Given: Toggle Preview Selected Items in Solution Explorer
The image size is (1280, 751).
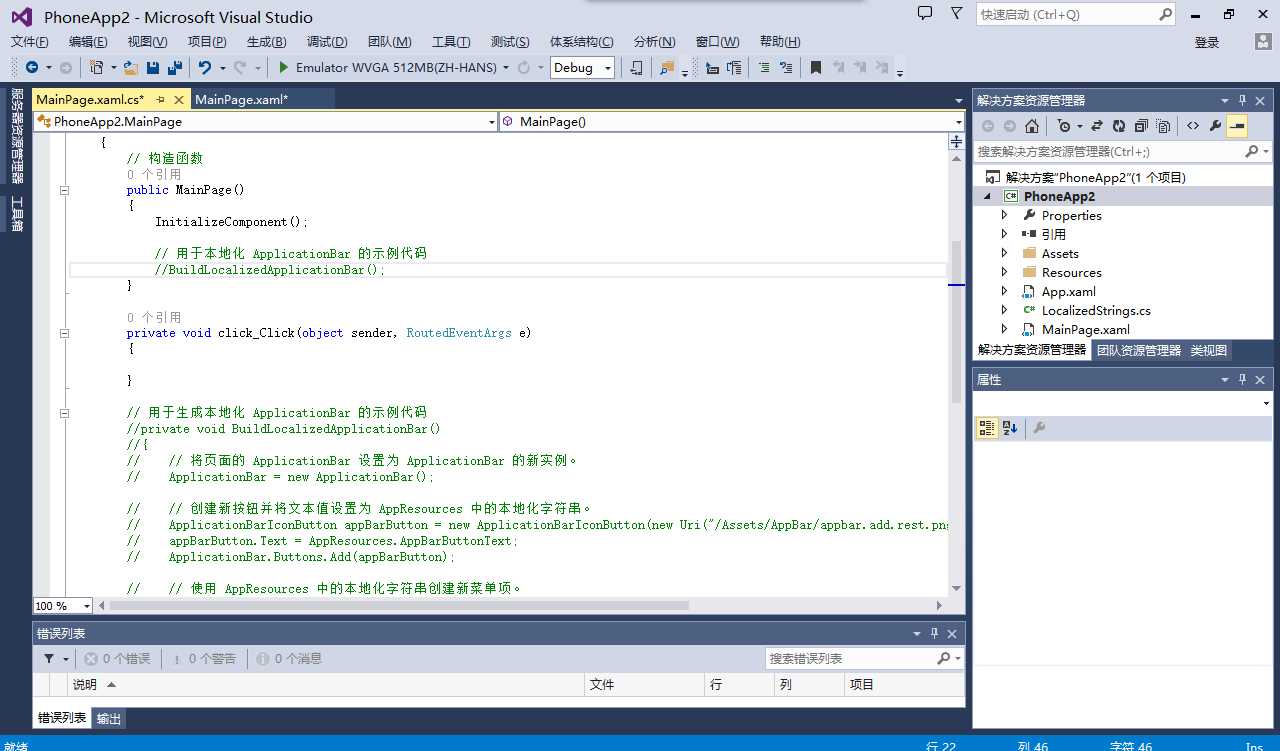Looking at the screenshot, I should 1237,126.
